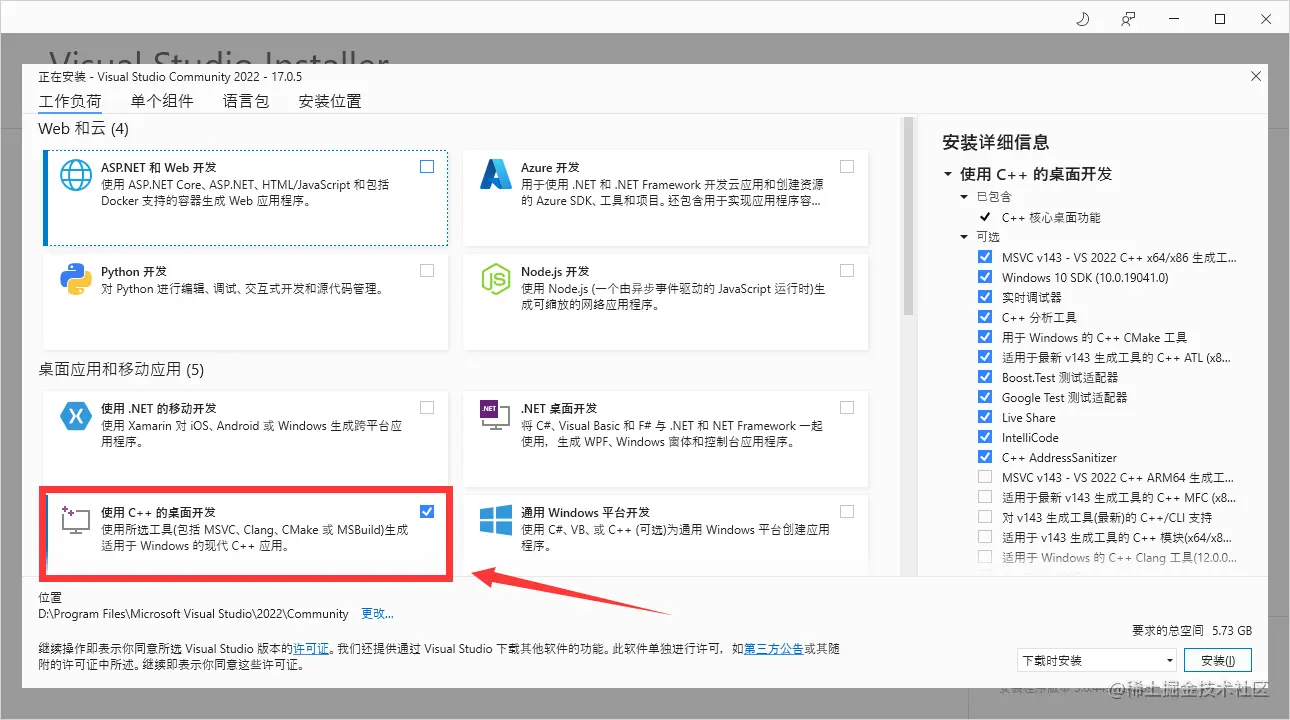Viewport: 1290px width, 720px height.
Task: Switch to the 语言包 tab
Action: [246, 101]
